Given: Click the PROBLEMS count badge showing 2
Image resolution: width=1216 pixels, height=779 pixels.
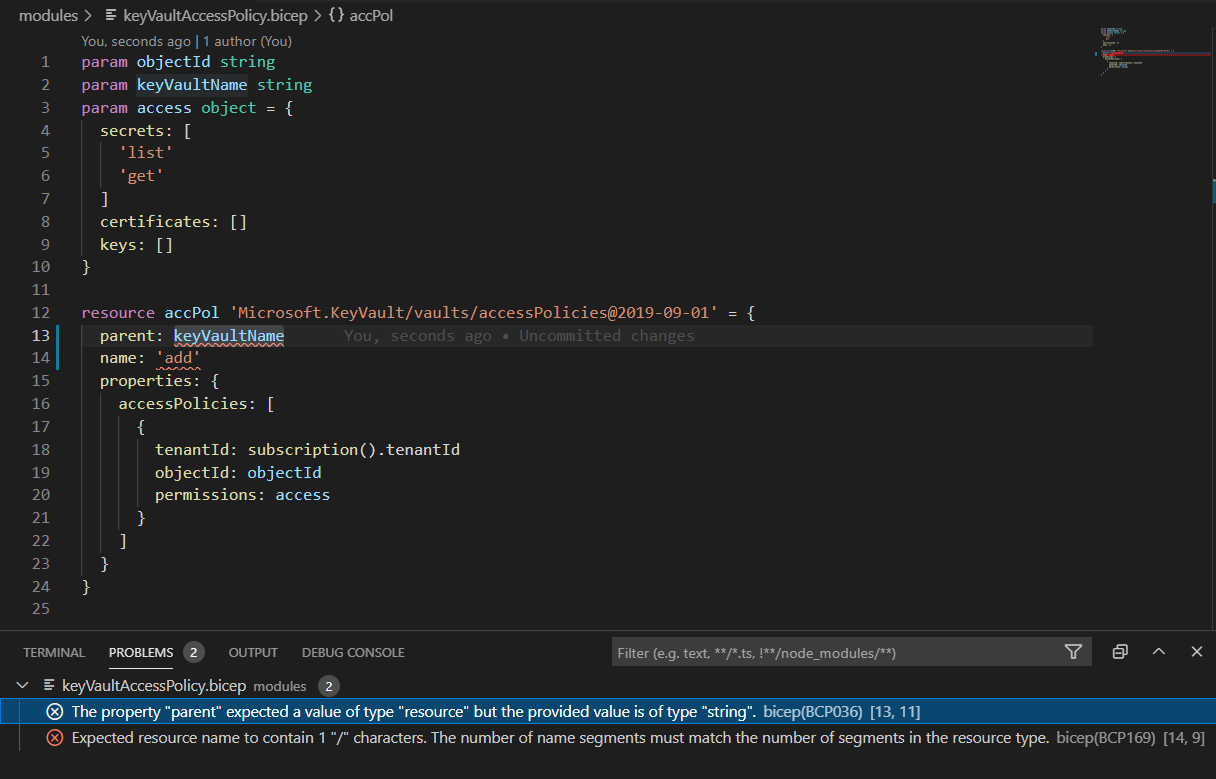Looking at the screenshot, I should (194, 652).
